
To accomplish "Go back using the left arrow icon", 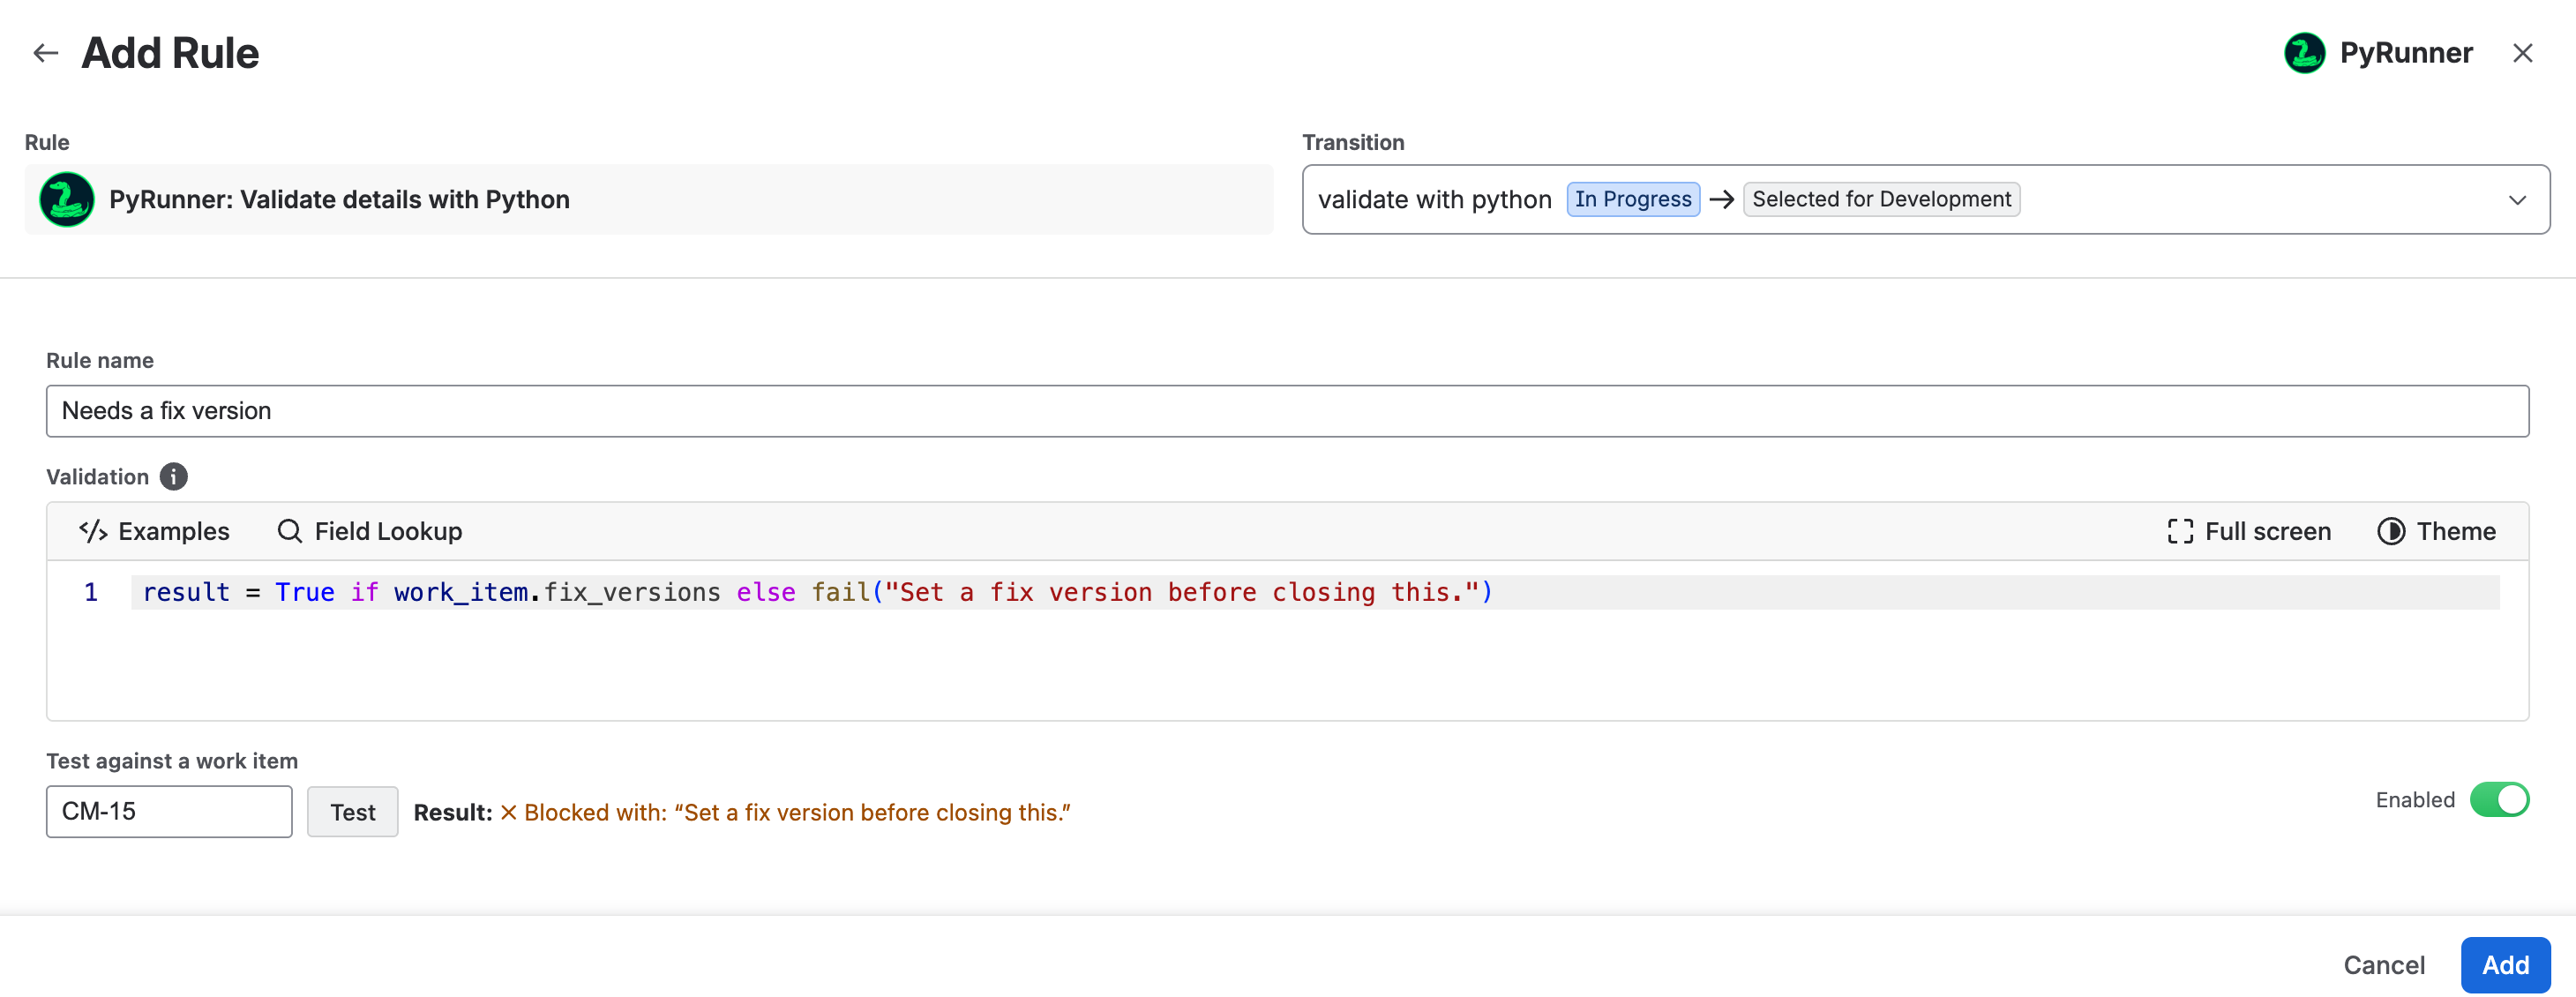I will 46,53.
